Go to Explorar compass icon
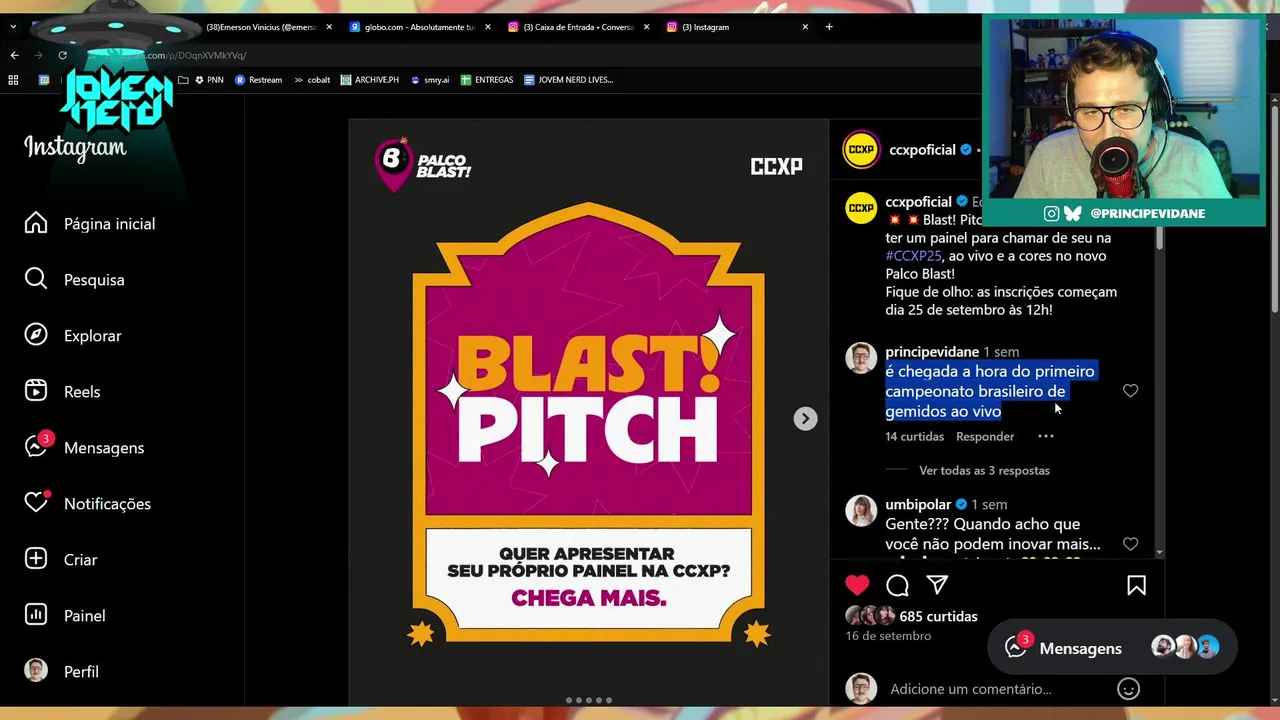Image resolution: width=1280 pixels, height=720 pixels. tap(36, 335)
